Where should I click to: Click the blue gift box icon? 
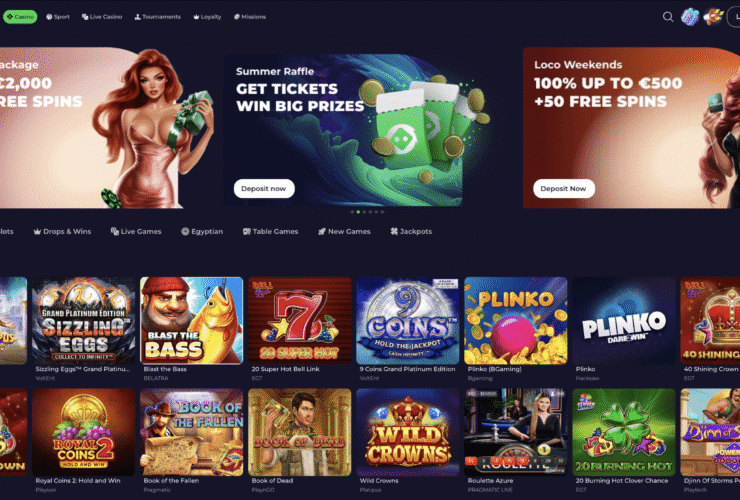[x=690, y=17]
